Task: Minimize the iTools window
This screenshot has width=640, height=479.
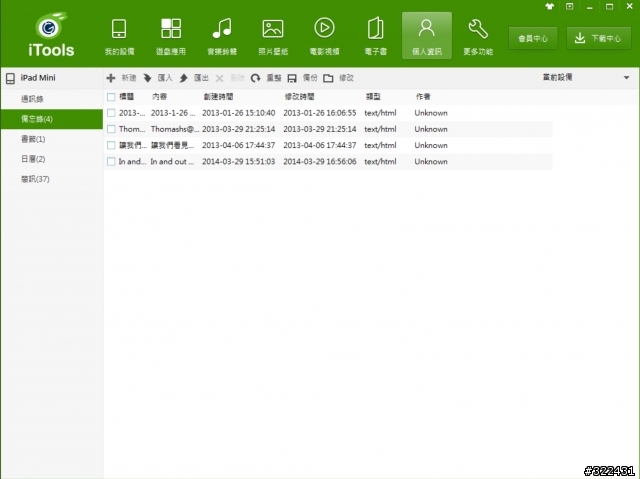Action: tap(589, 7)
